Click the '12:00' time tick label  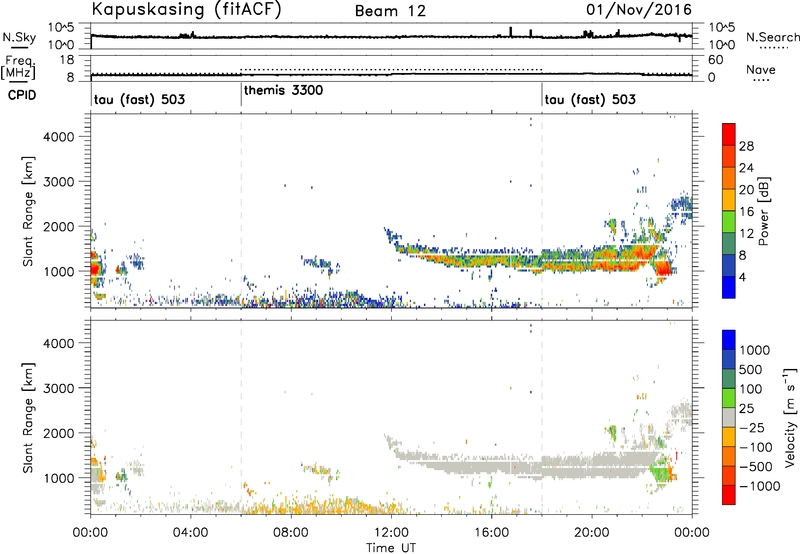click(x=391, y=533)
